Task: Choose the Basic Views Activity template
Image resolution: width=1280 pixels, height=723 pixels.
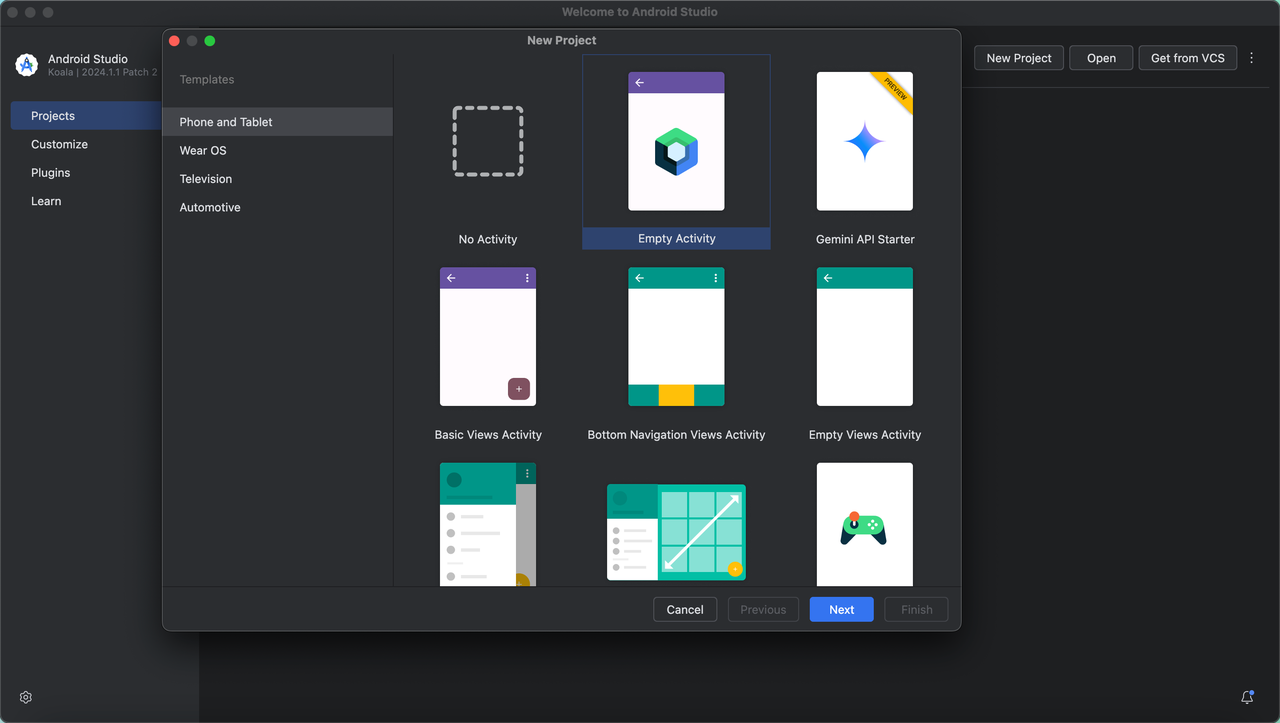Action: click(x=488, y=336)
